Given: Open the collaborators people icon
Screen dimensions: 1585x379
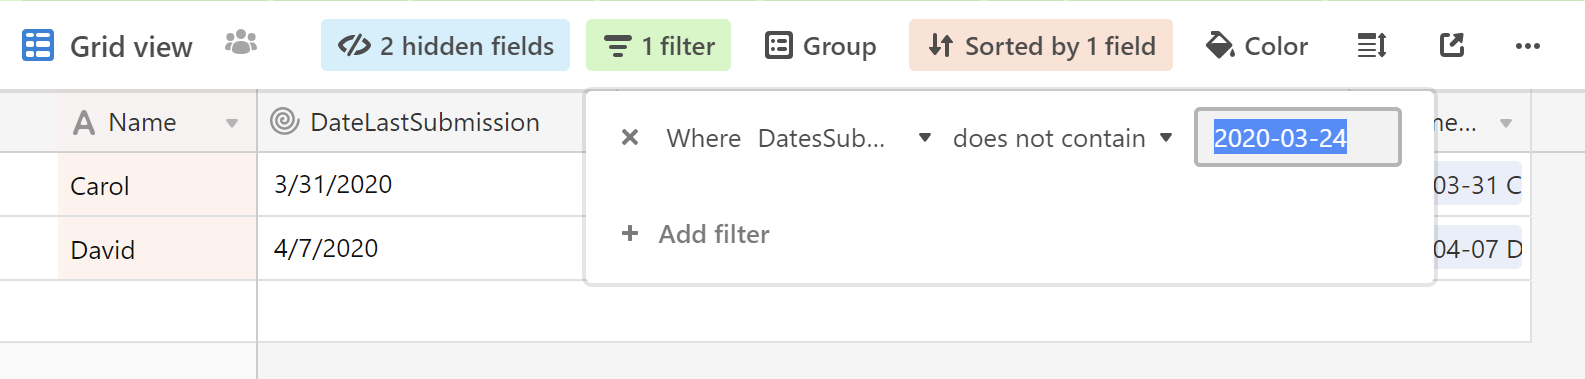Looking at the screenshot, I should (x=241, y=43).
